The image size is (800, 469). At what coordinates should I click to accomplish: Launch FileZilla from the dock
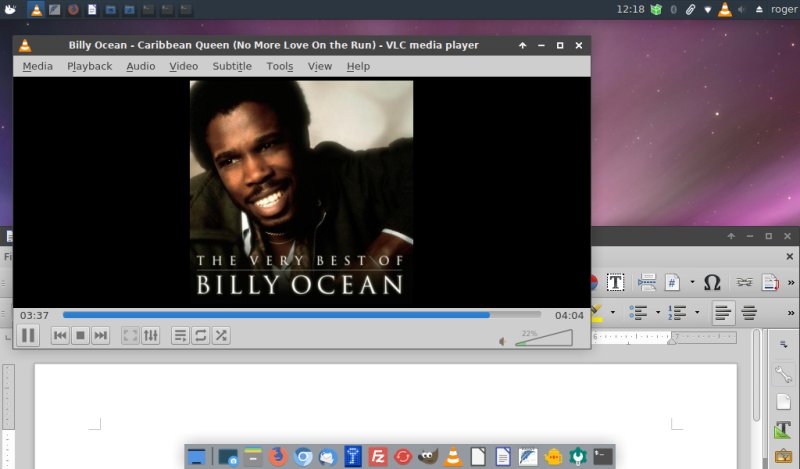coord(379,457)
